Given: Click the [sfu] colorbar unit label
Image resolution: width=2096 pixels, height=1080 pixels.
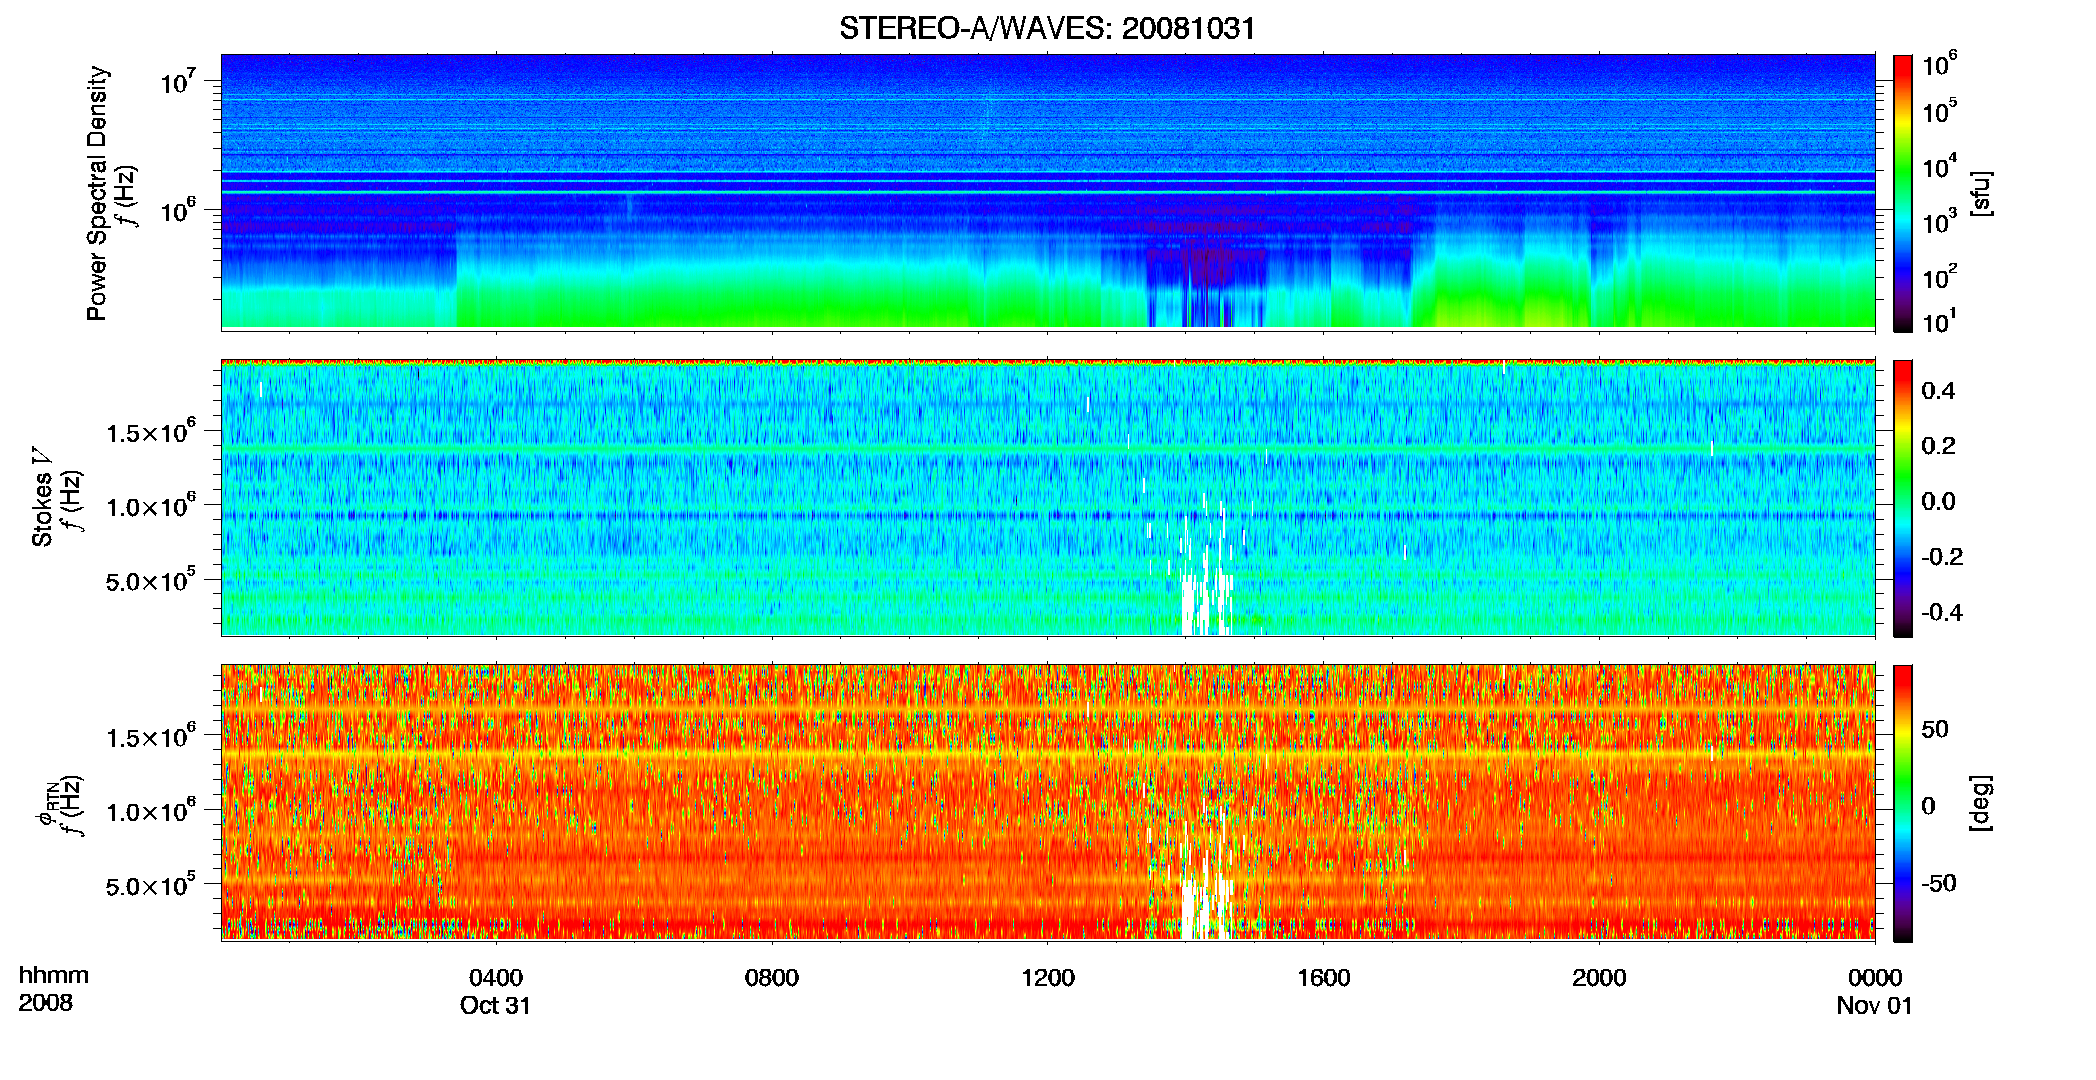Looking at the screenshot, I should pyautogui.click(x=1981, y=194).
